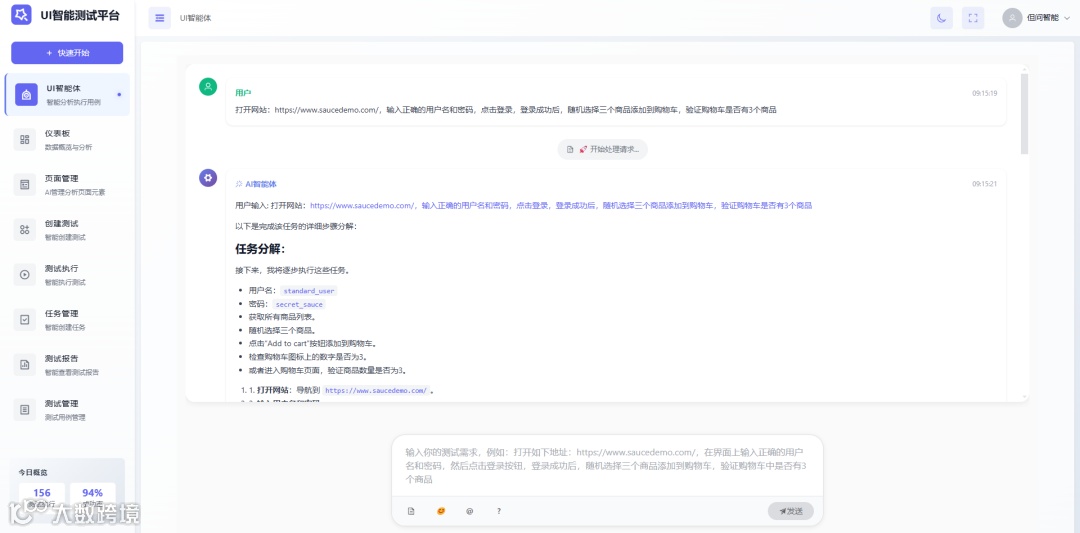Click the 09:15:19 timestamp
Screen dimensions: 1080x533
(985, 93)
